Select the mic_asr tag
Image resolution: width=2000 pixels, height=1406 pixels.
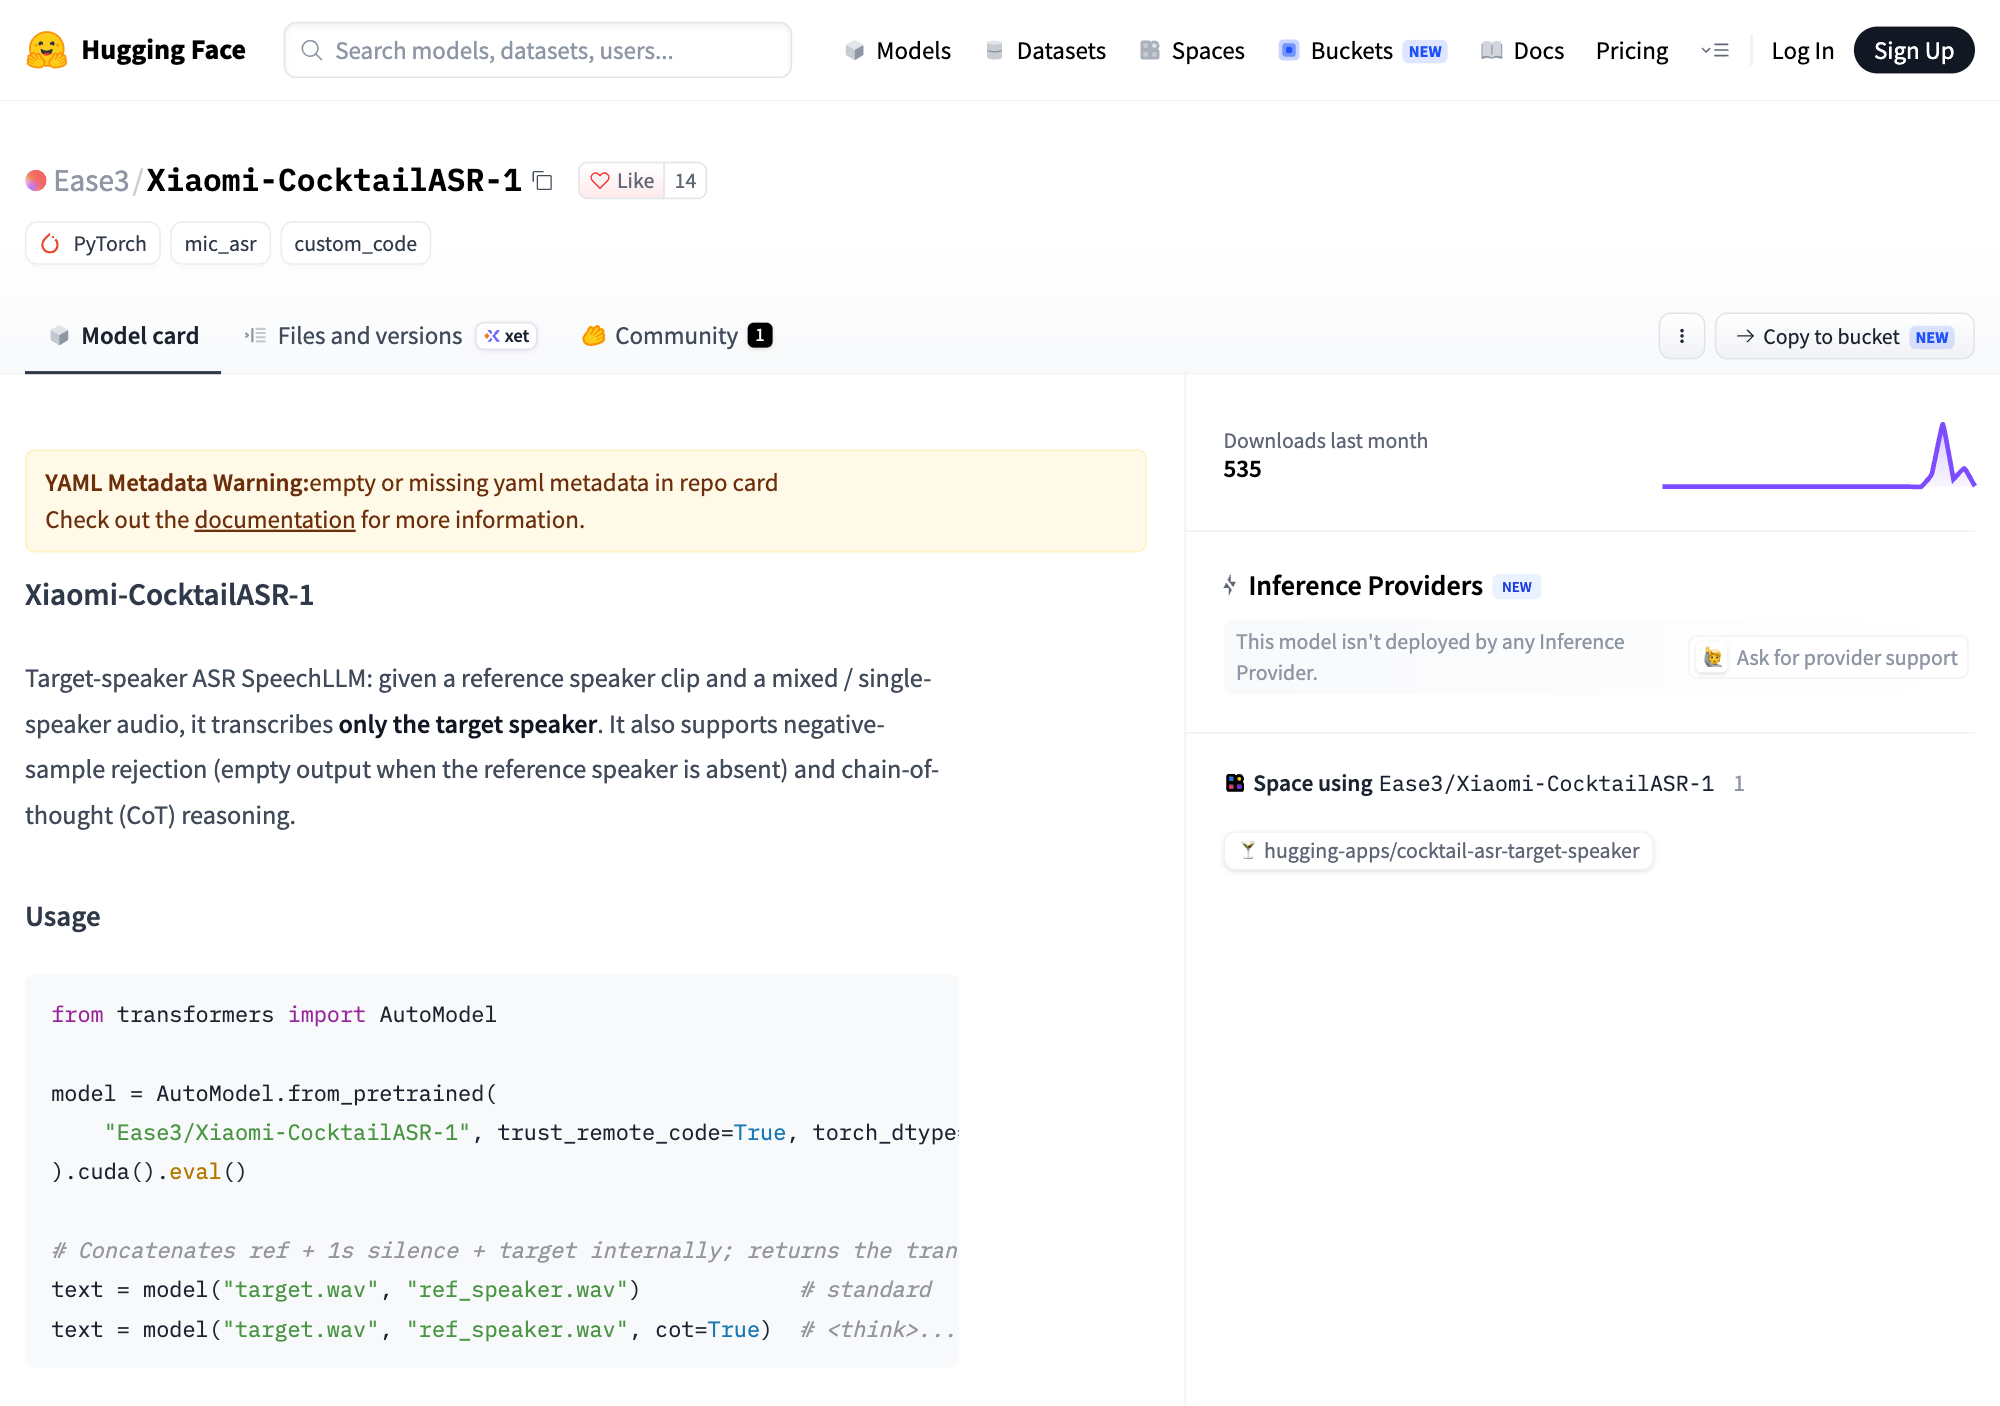tap(220, 243)
